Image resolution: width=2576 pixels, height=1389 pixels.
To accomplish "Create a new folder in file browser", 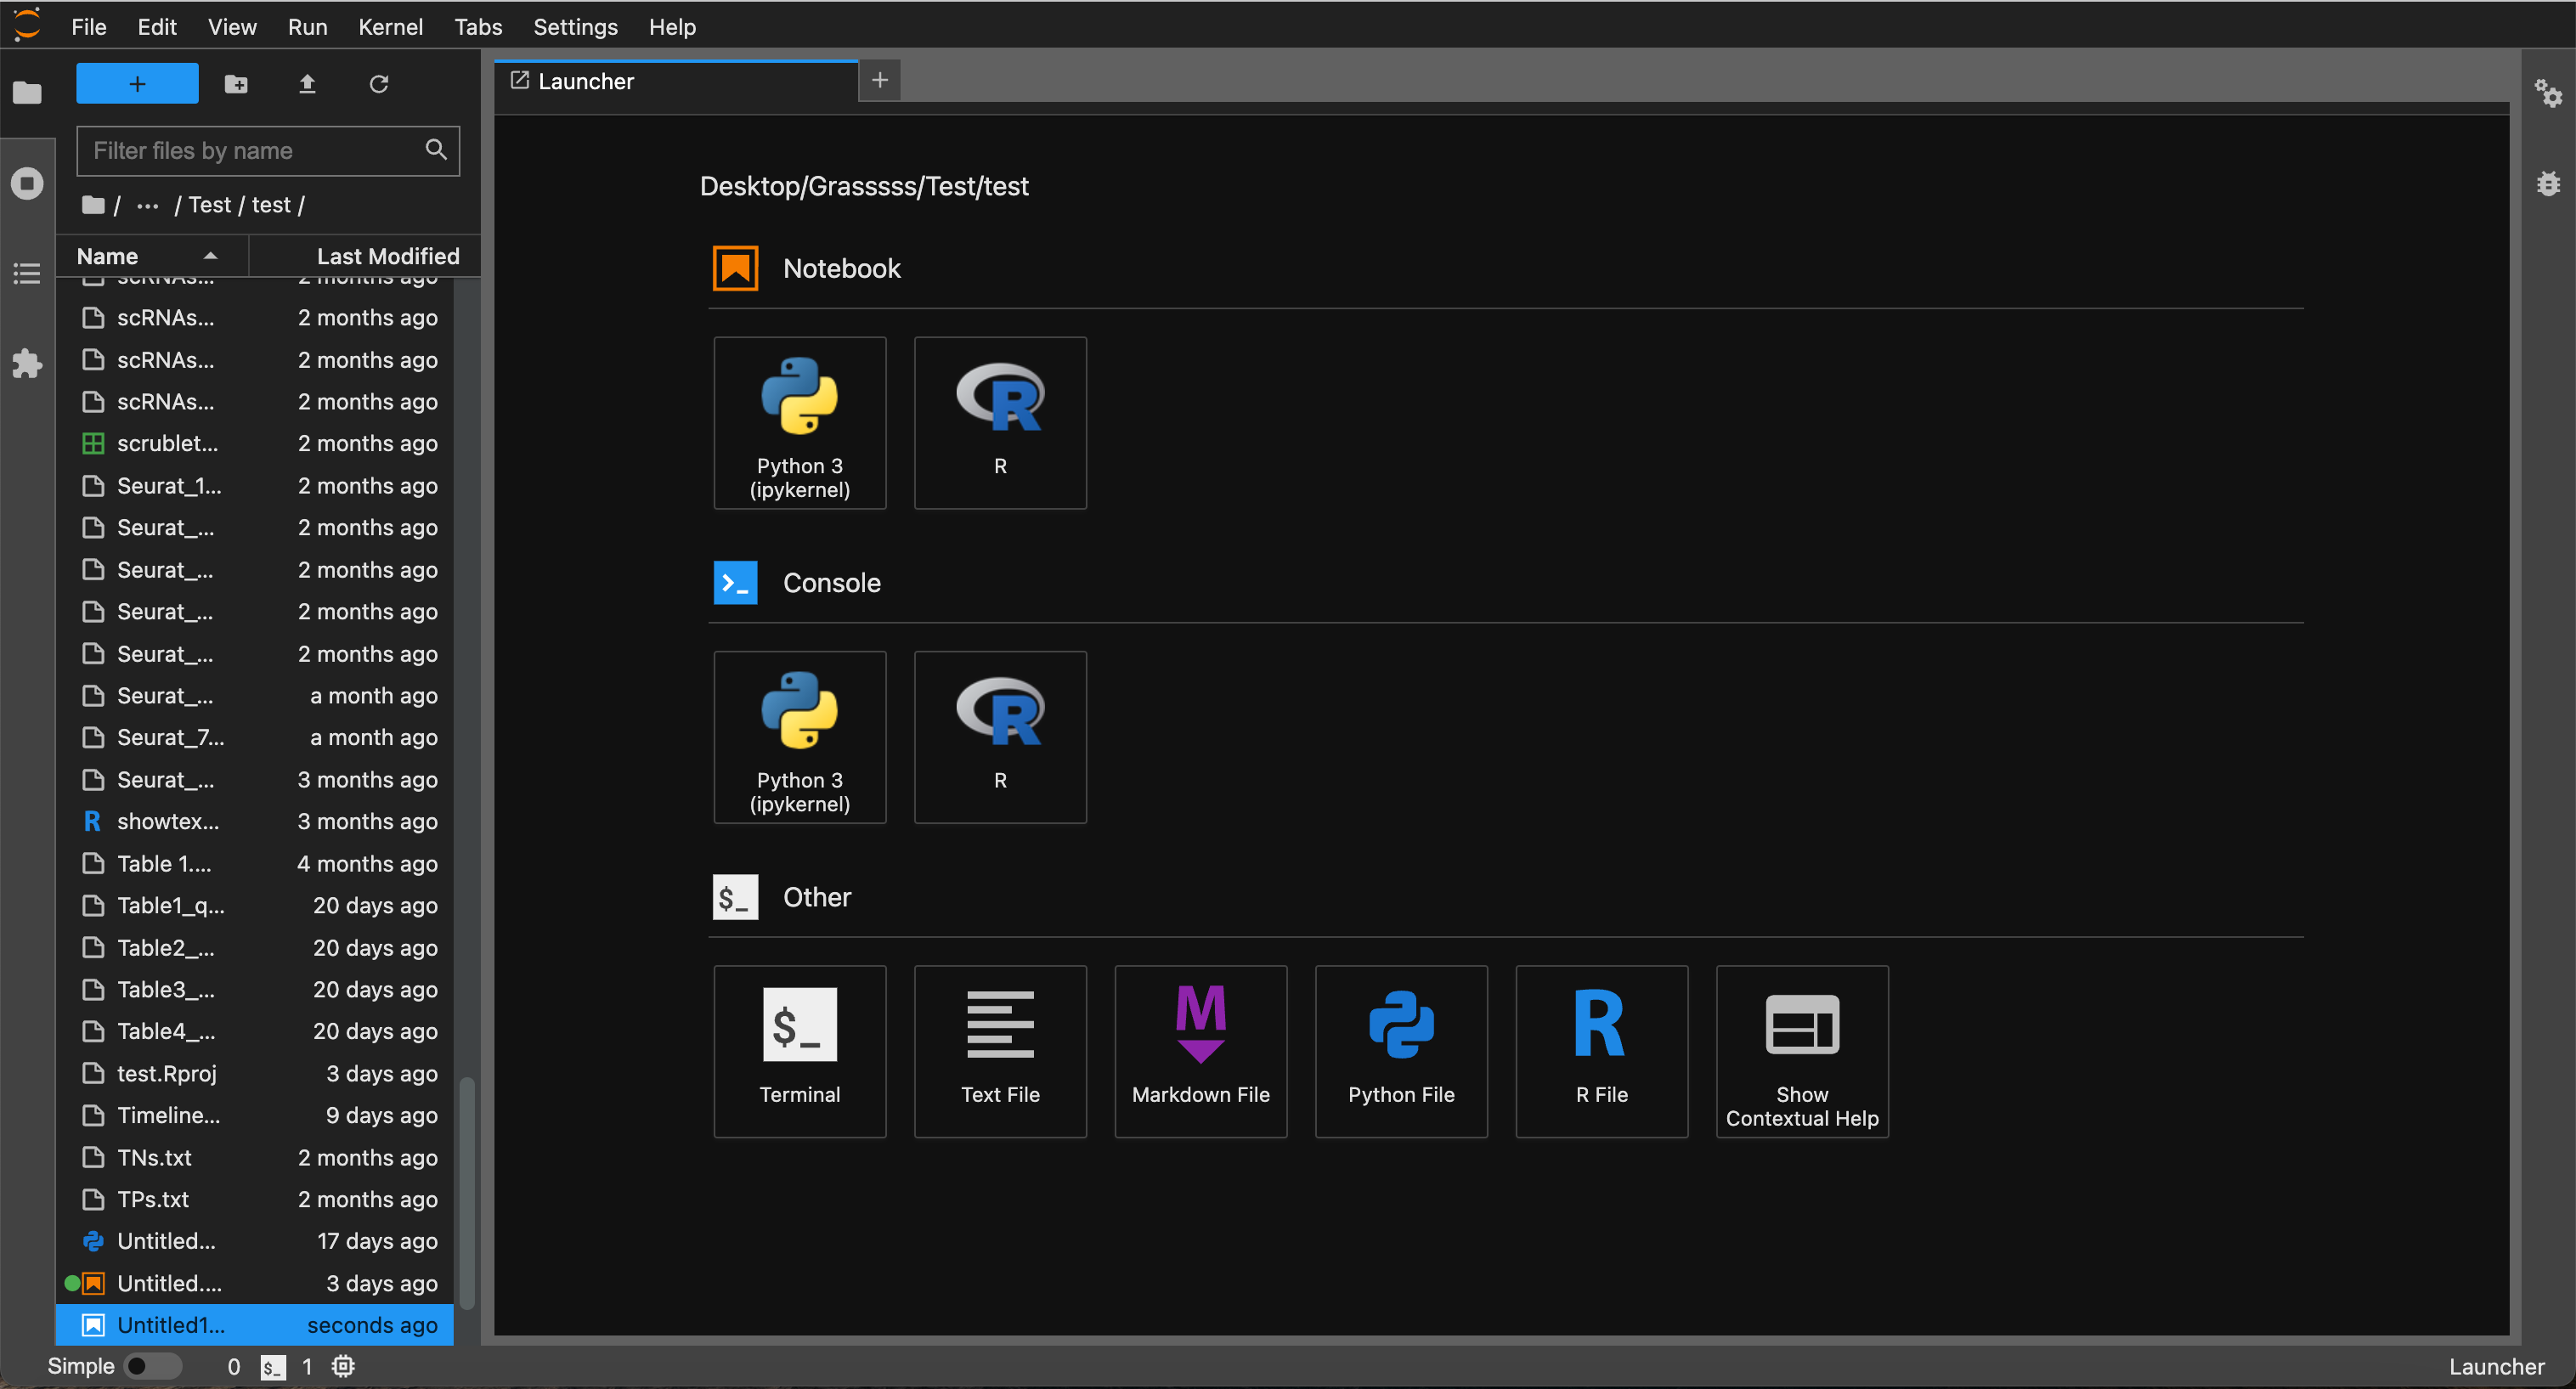I will click(236, 84).
